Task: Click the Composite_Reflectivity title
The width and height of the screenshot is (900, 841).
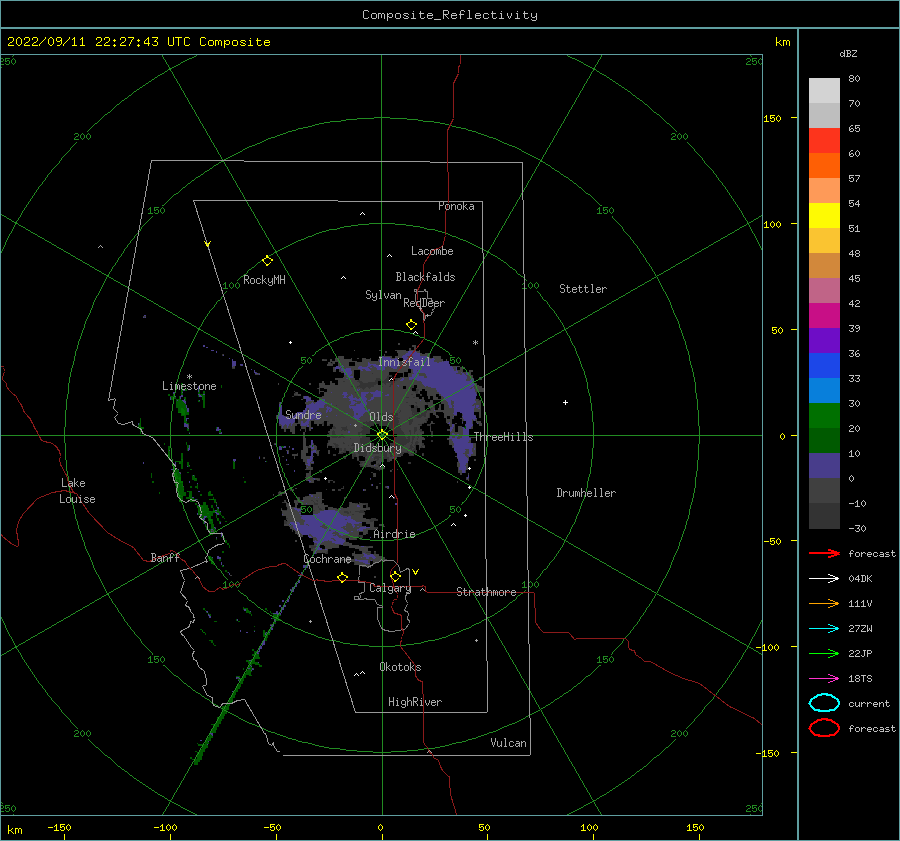Action: point(450,15)
